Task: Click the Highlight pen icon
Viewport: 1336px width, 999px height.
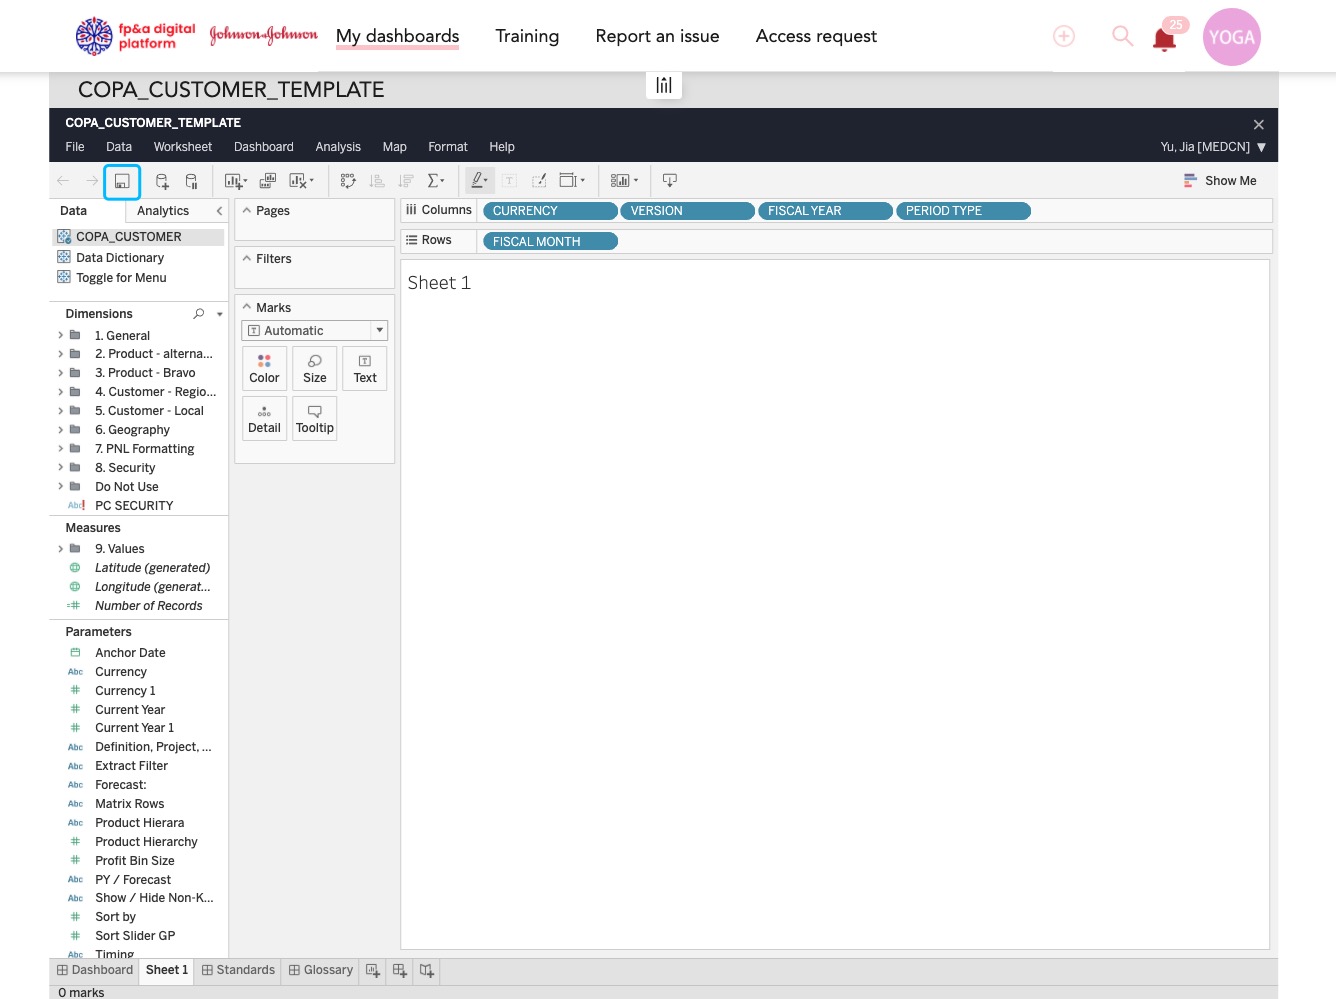Action: [479, 181]
